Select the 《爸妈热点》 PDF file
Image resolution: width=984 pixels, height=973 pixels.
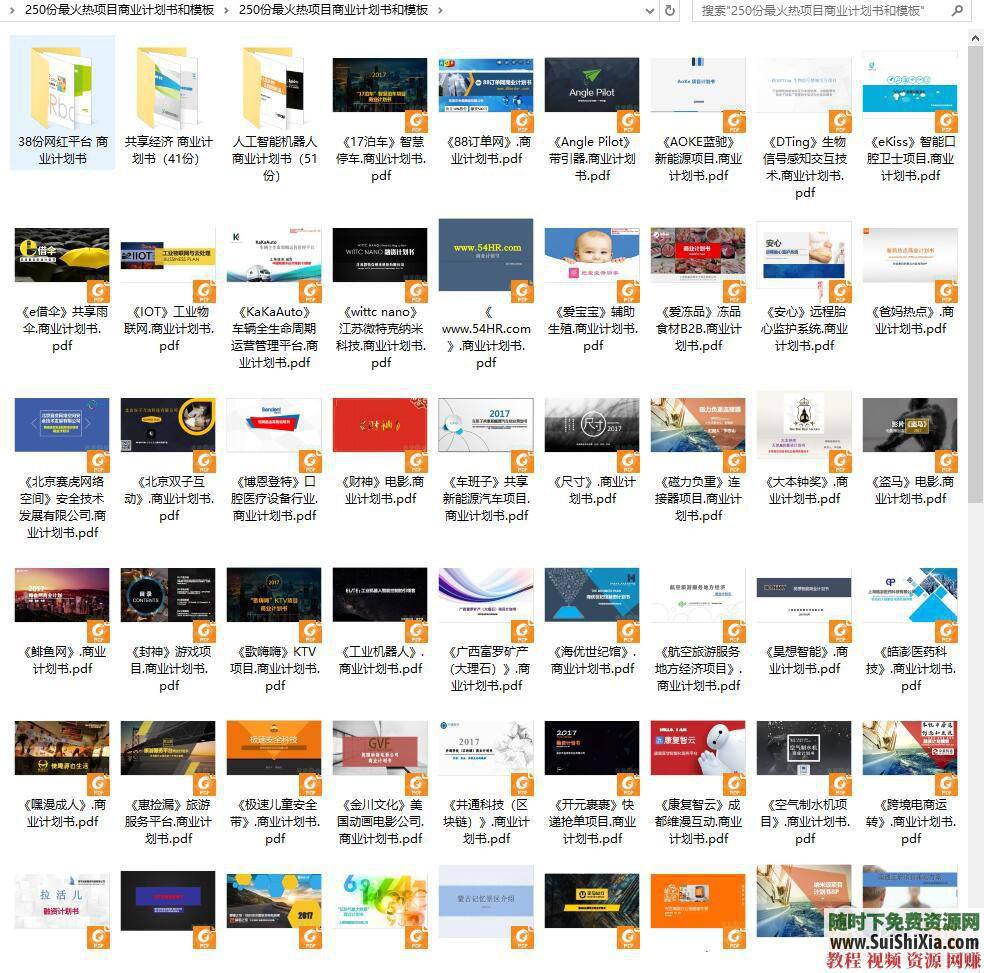click(x=911, y=281)
